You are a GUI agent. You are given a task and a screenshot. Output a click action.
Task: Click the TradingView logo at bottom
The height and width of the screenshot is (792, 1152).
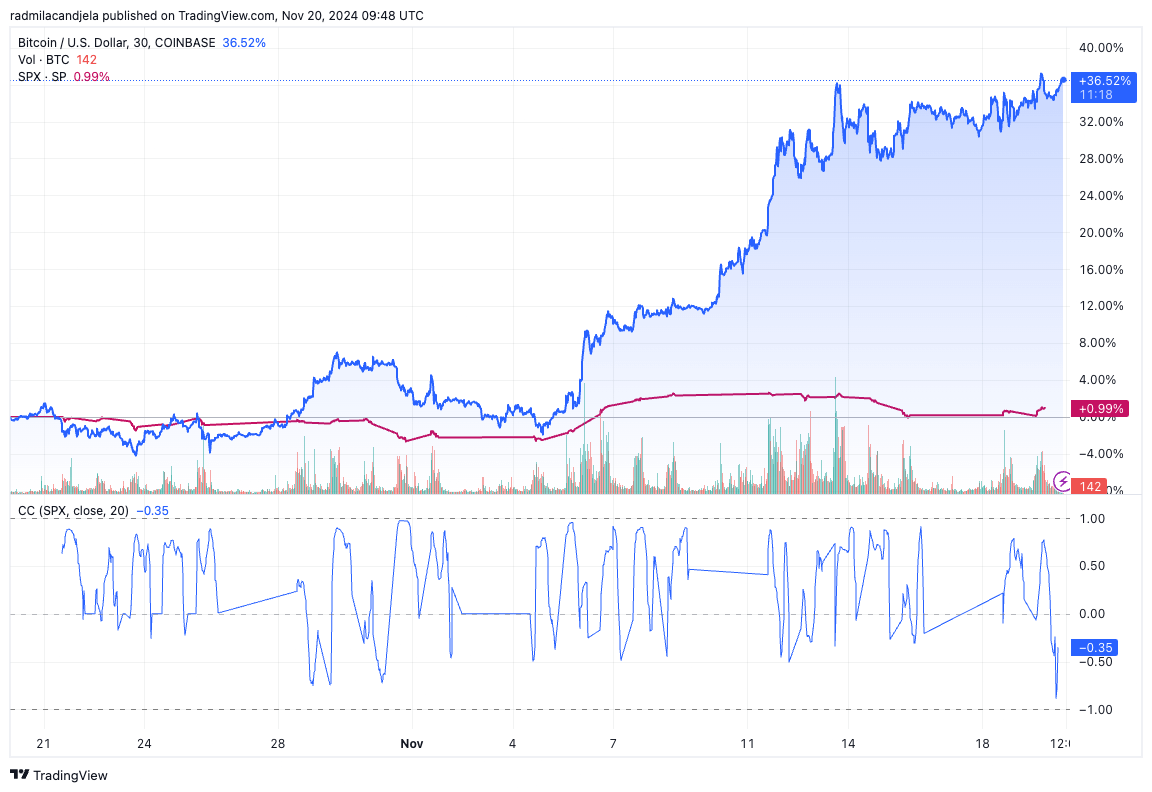(x=59, y=775)
